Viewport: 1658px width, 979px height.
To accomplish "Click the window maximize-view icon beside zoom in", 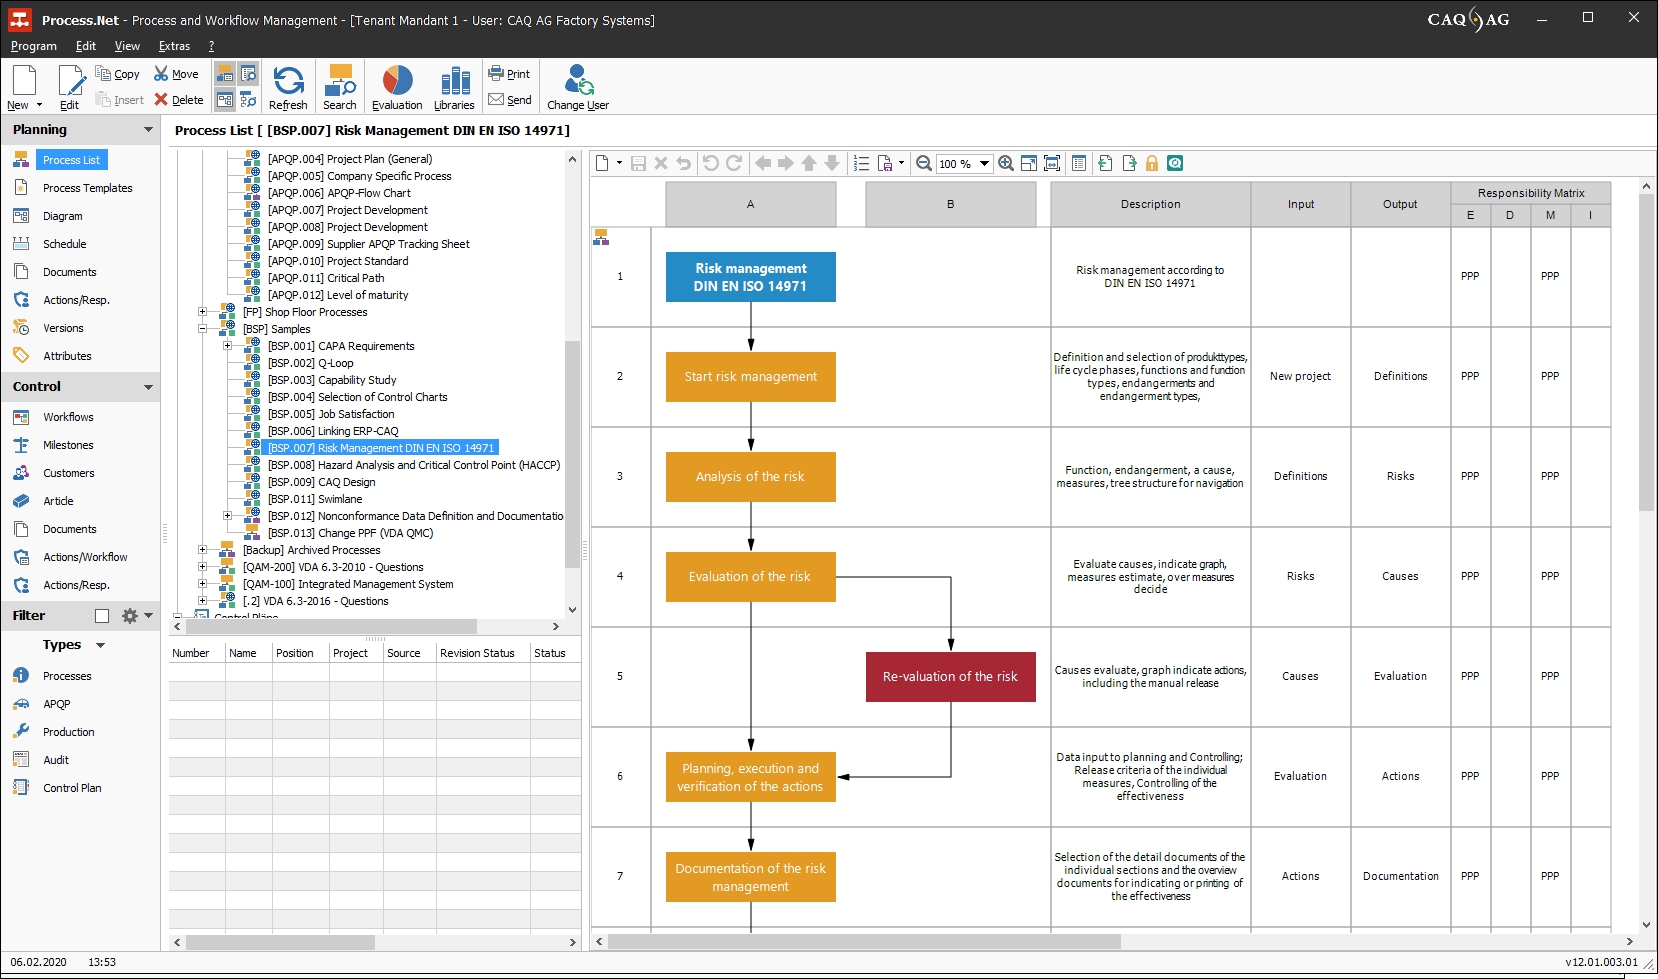I will 1029,163.
